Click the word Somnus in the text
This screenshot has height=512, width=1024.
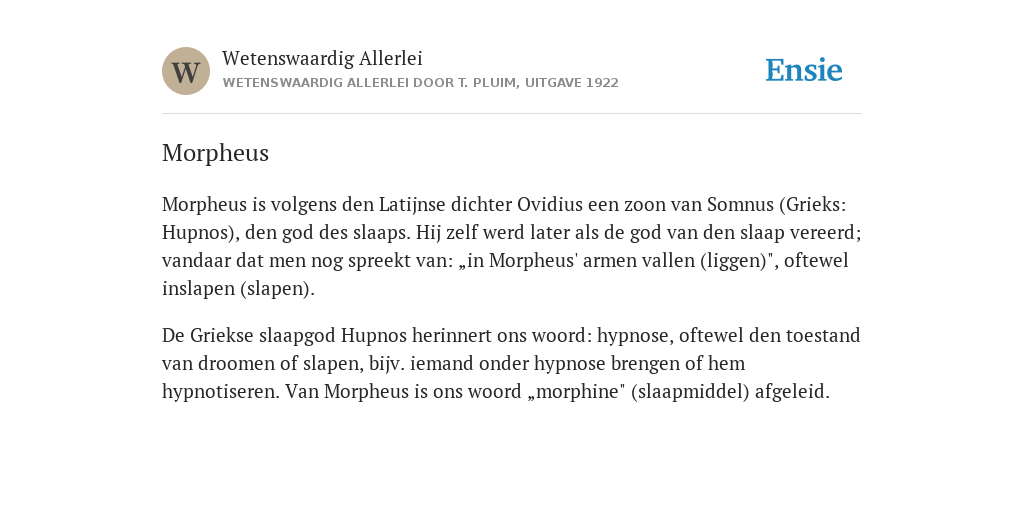[x=740, y=204]
